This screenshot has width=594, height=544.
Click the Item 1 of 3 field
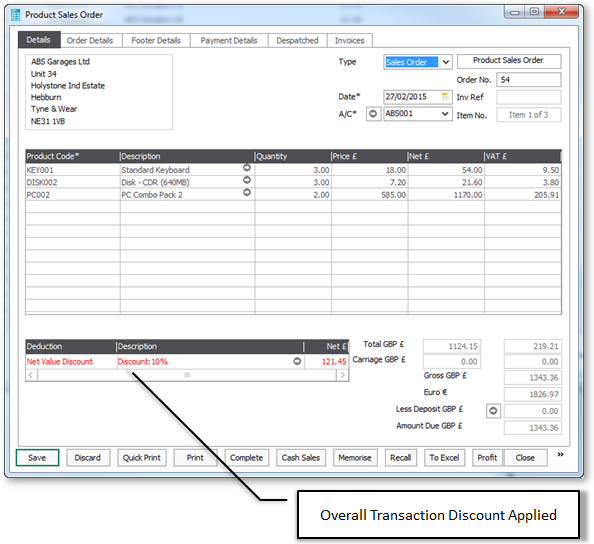[x=529, y=115]
